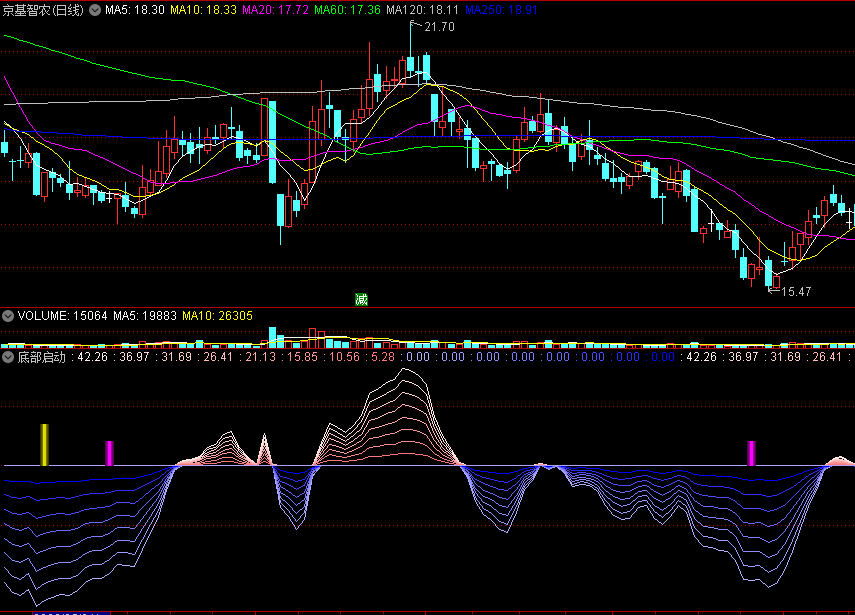Click the magenta signal bar beside the yellow bar
The width and height of the screenshot is (855, 615).
point(109,454)
